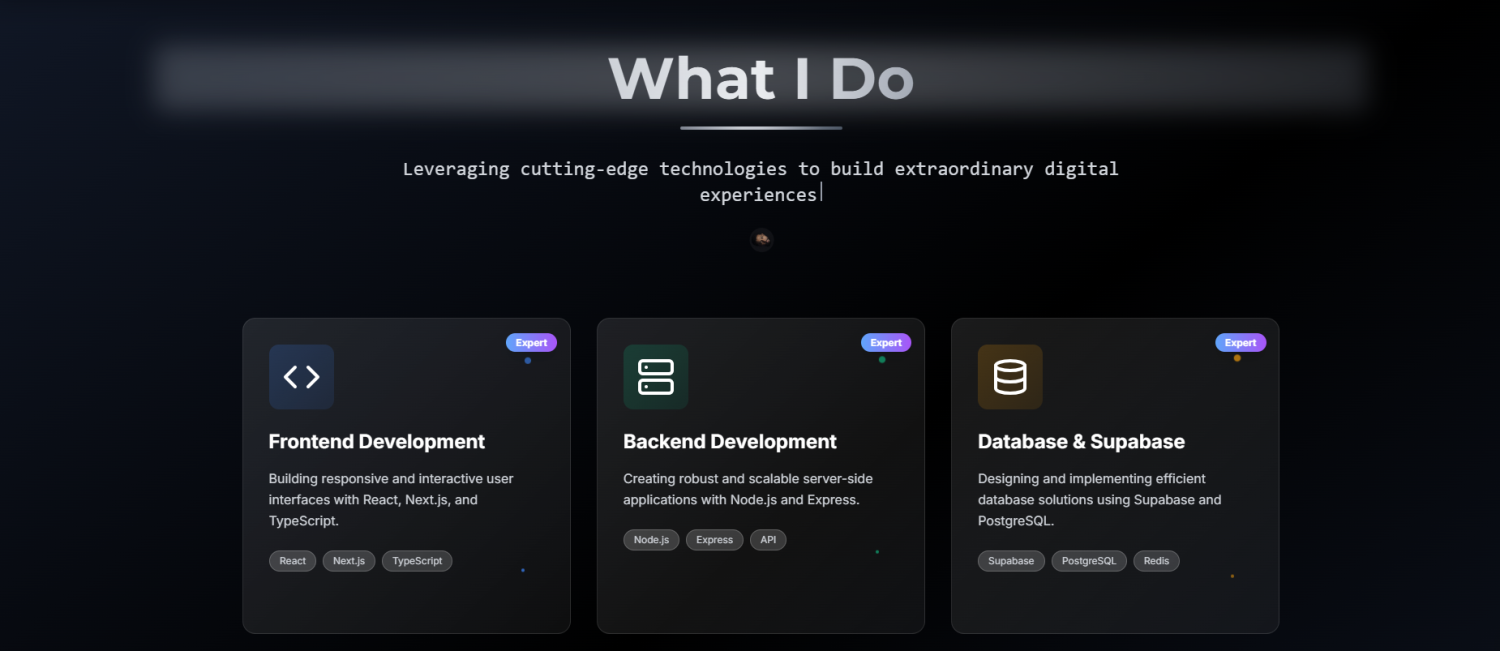The width and height of the screenshot is (1500, 651).
Task: Select the React tag
Action: coord(293,561)
